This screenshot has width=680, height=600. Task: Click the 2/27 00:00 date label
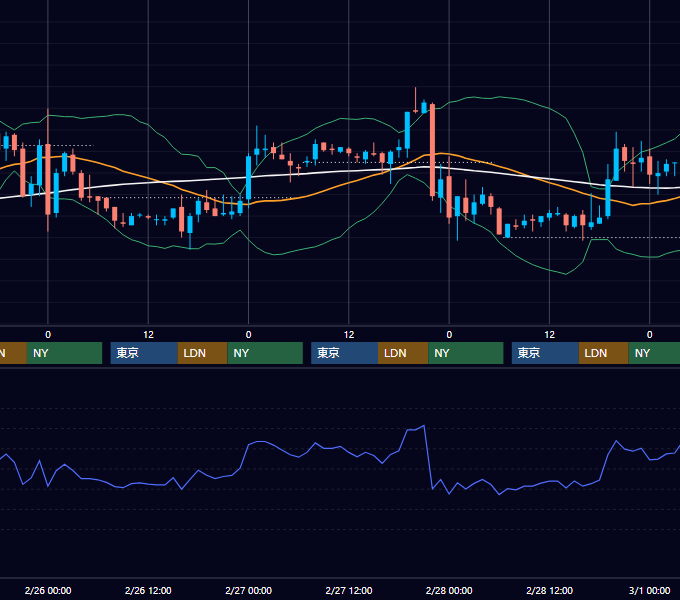point(248,590)
